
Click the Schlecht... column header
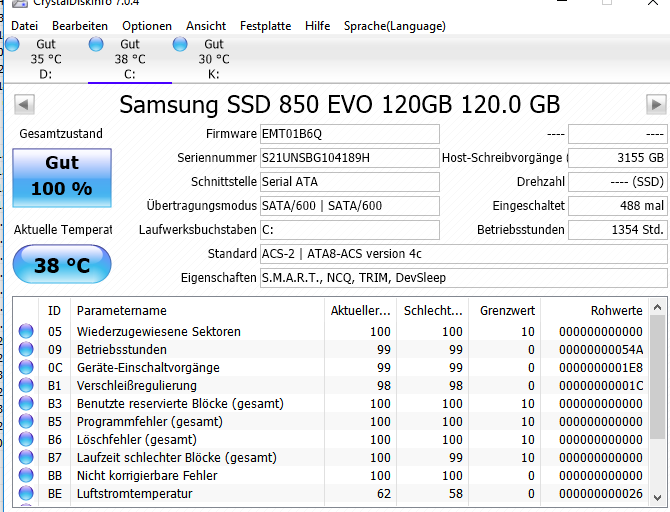[432, 311]
